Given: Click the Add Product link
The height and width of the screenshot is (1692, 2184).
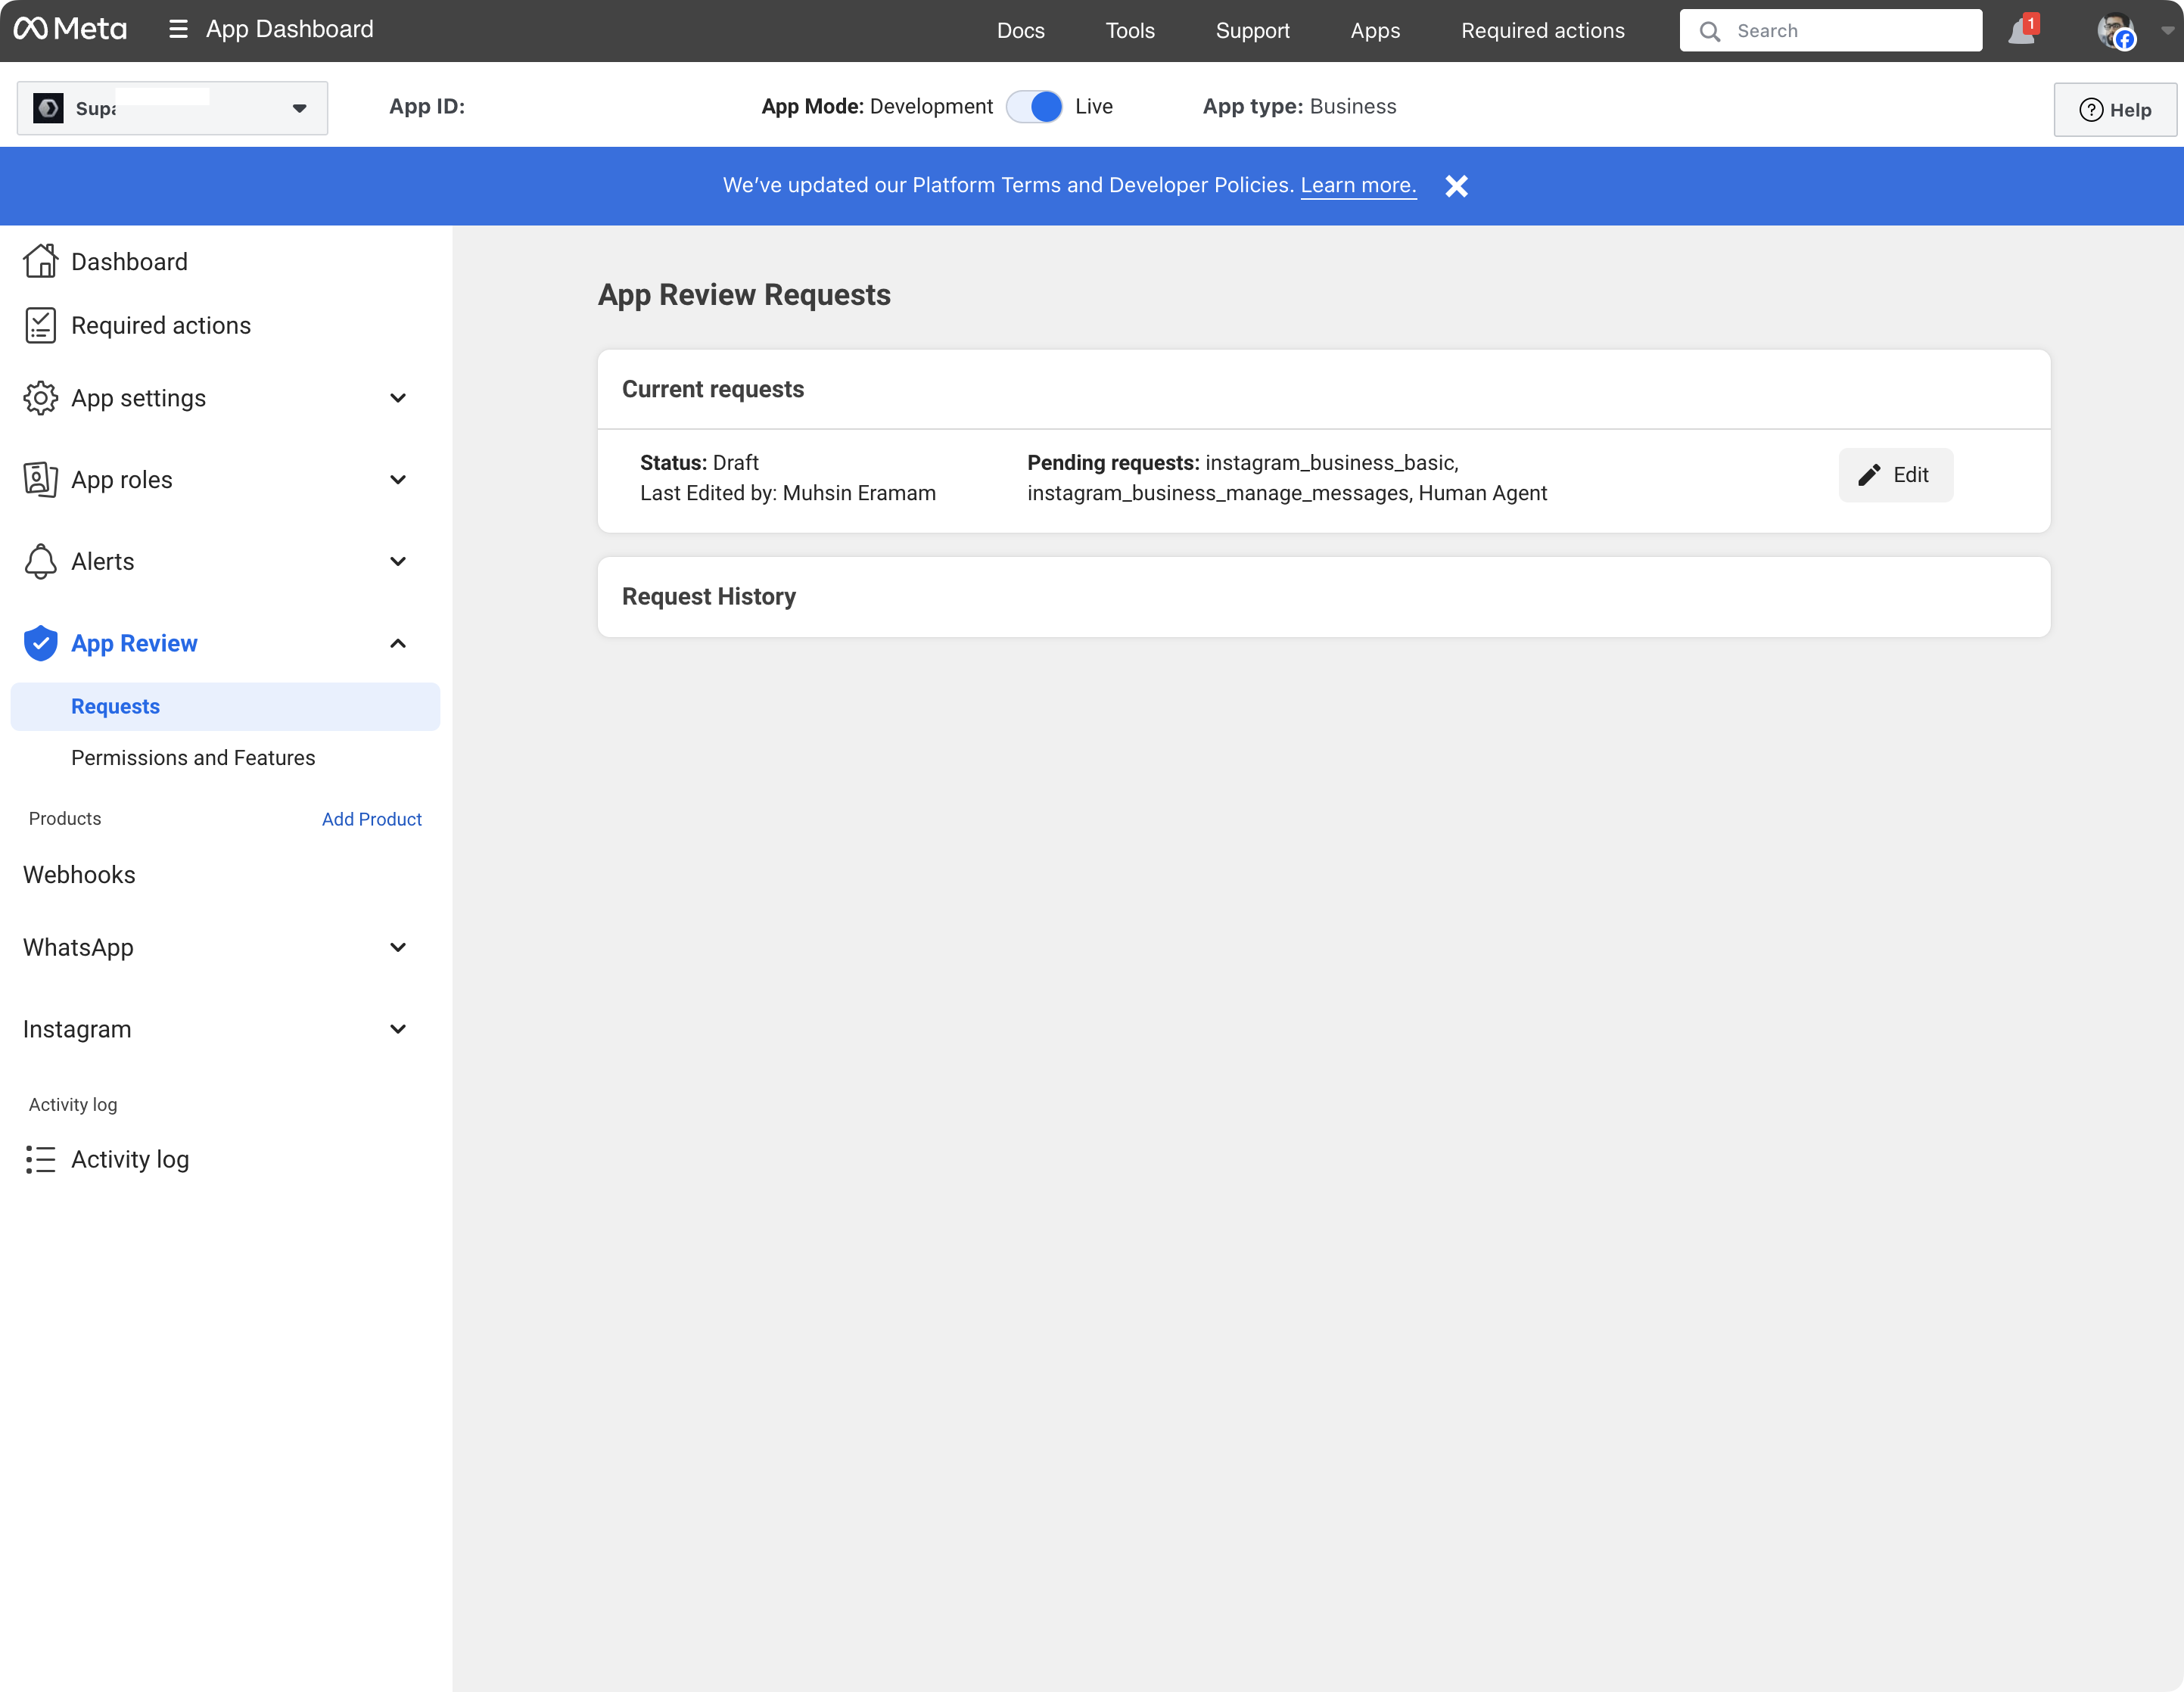Looking at the screenshot, I should point(371,819).
